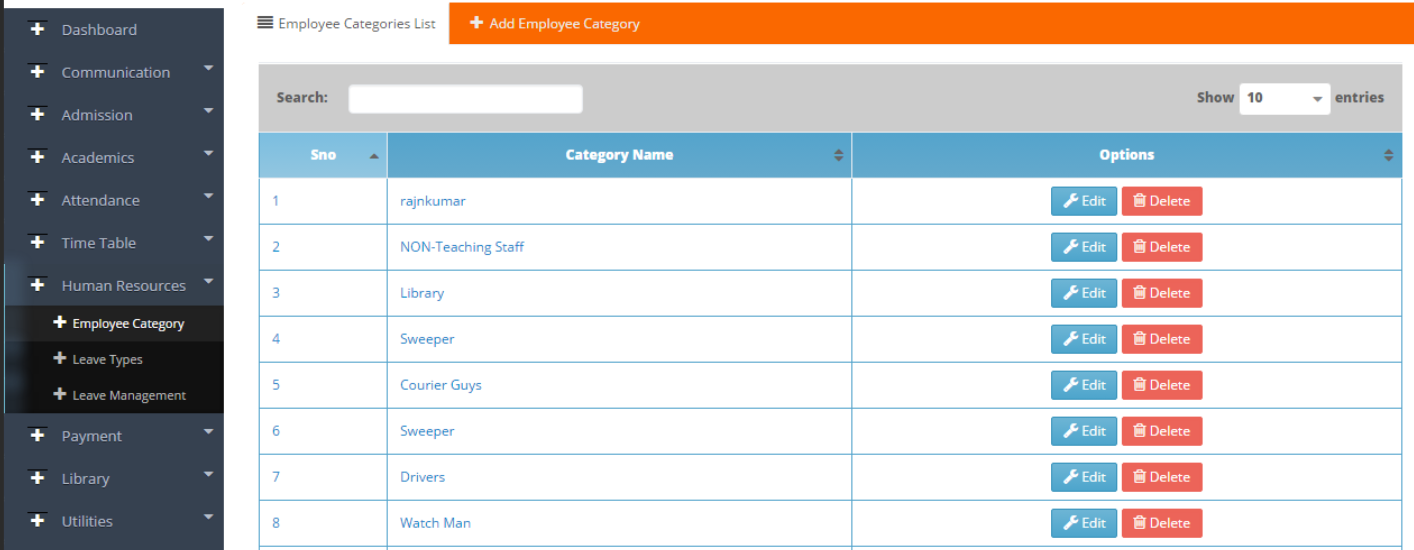Edit the Library category
Screen dimensions: 1414x550
1084,293
